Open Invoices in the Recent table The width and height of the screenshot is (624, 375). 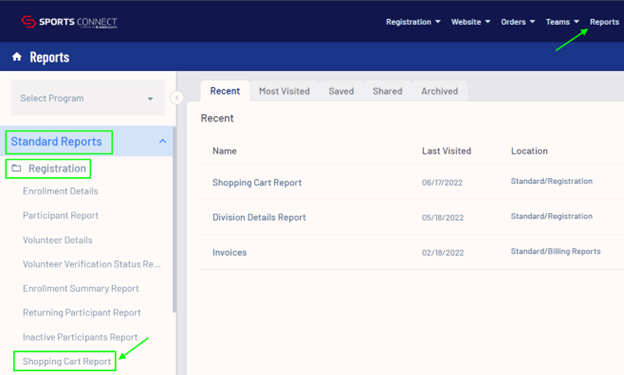point(229,252)
